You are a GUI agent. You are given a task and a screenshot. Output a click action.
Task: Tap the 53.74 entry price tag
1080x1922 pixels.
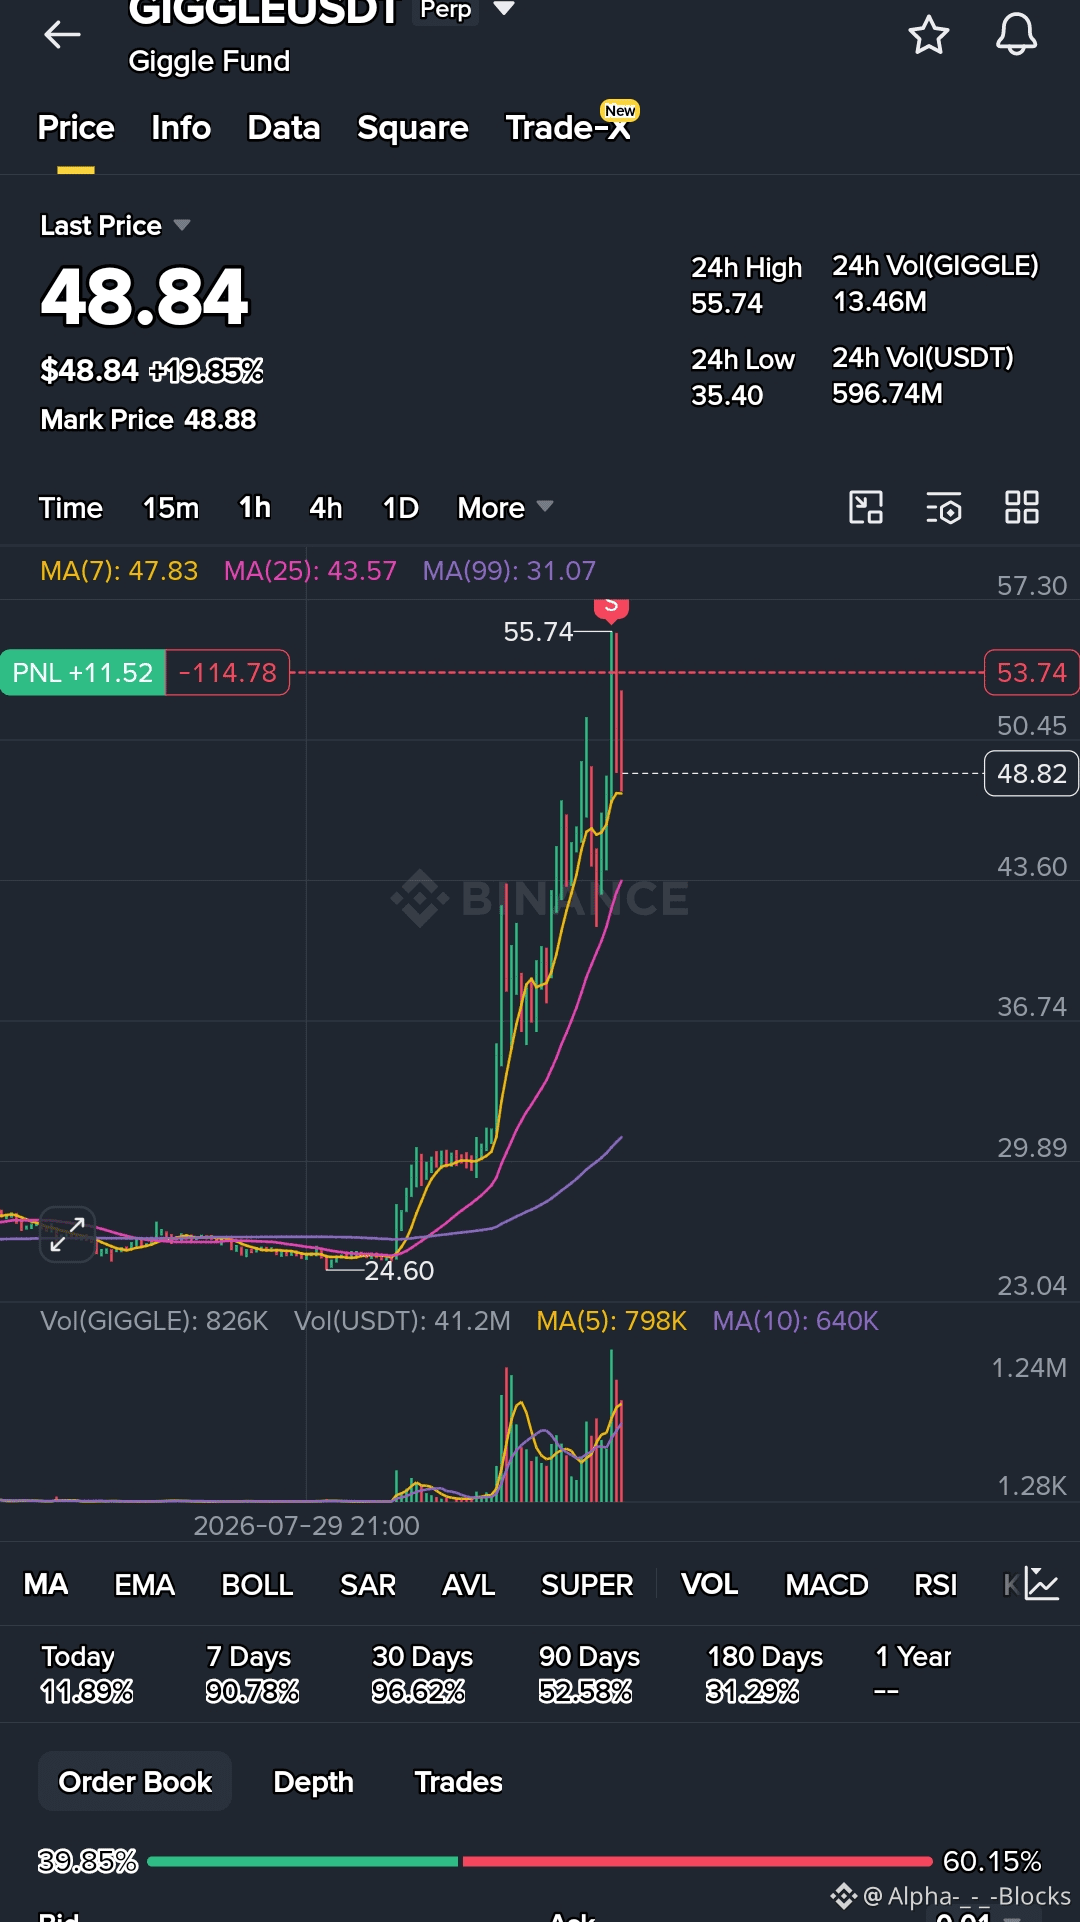pyautogui.click(x=1031, y=672)
